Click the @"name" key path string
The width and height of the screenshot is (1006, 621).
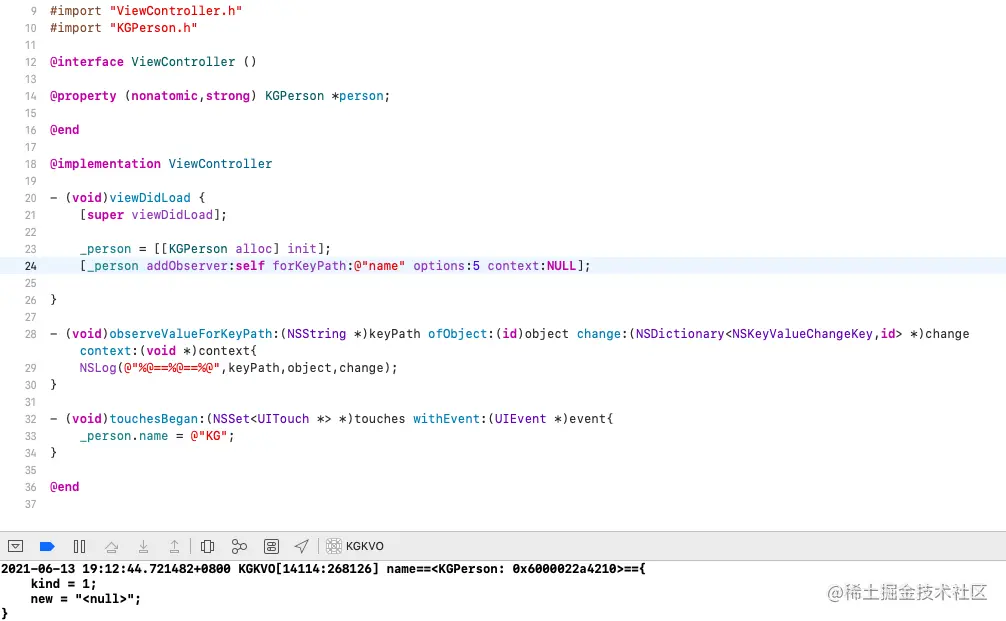click(379, 266)
